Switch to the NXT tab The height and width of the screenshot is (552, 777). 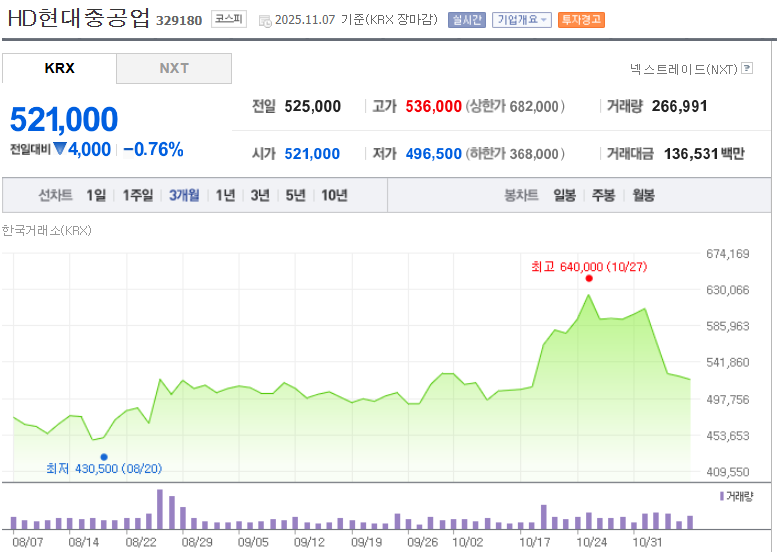click(174, 68)
